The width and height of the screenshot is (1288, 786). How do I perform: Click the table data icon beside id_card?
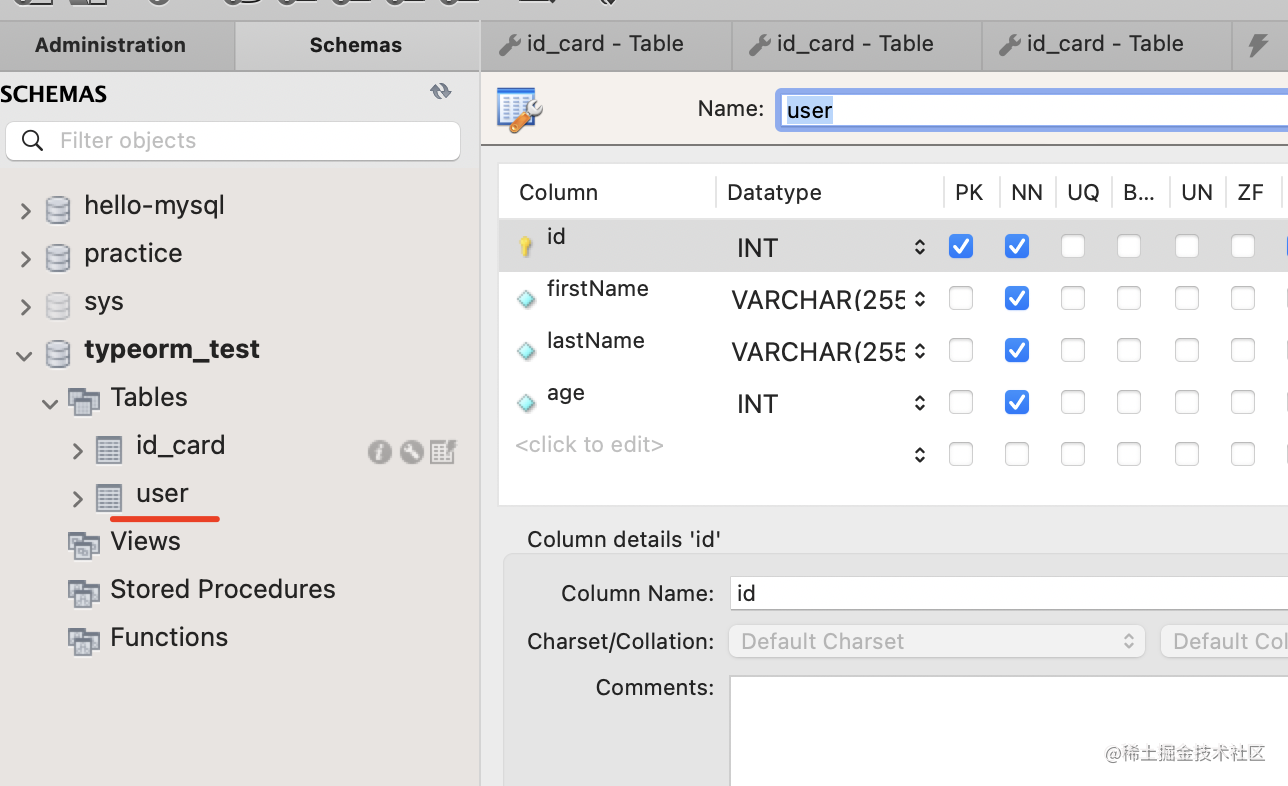point(443,452)
